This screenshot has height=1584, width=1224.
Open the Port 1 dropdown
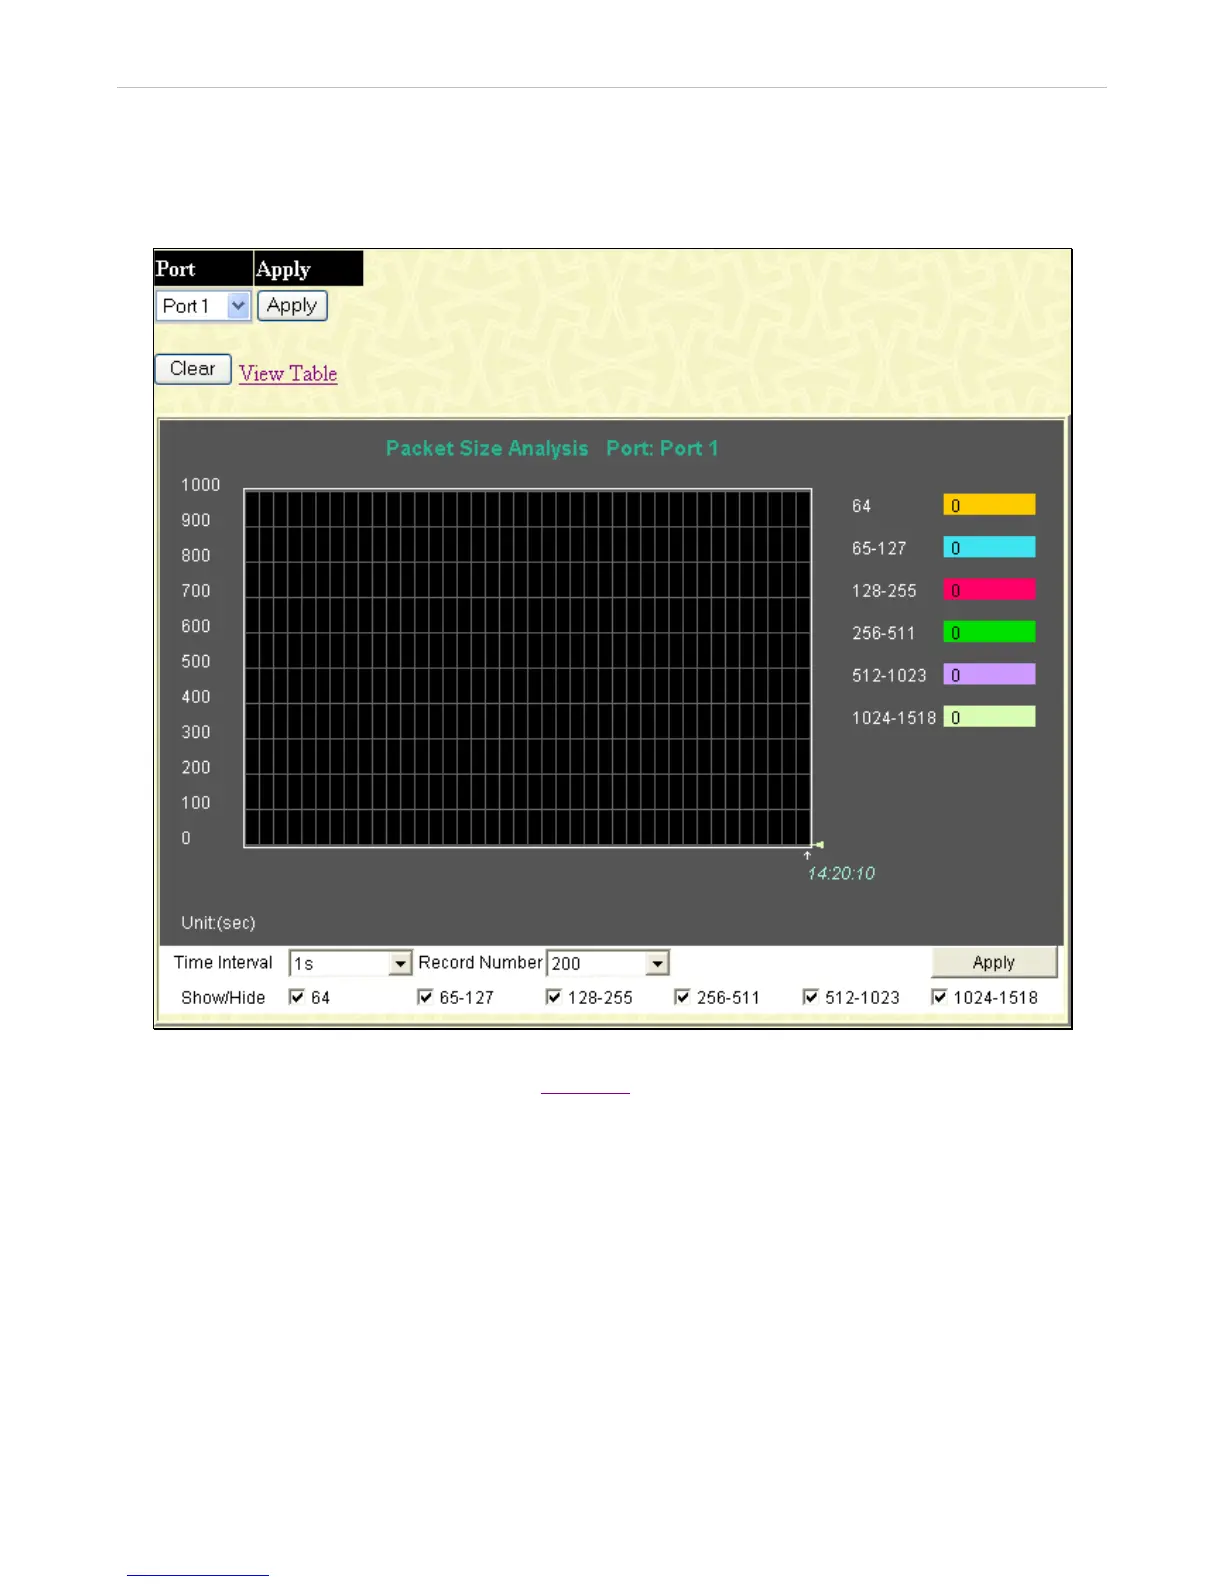[203, 306]
